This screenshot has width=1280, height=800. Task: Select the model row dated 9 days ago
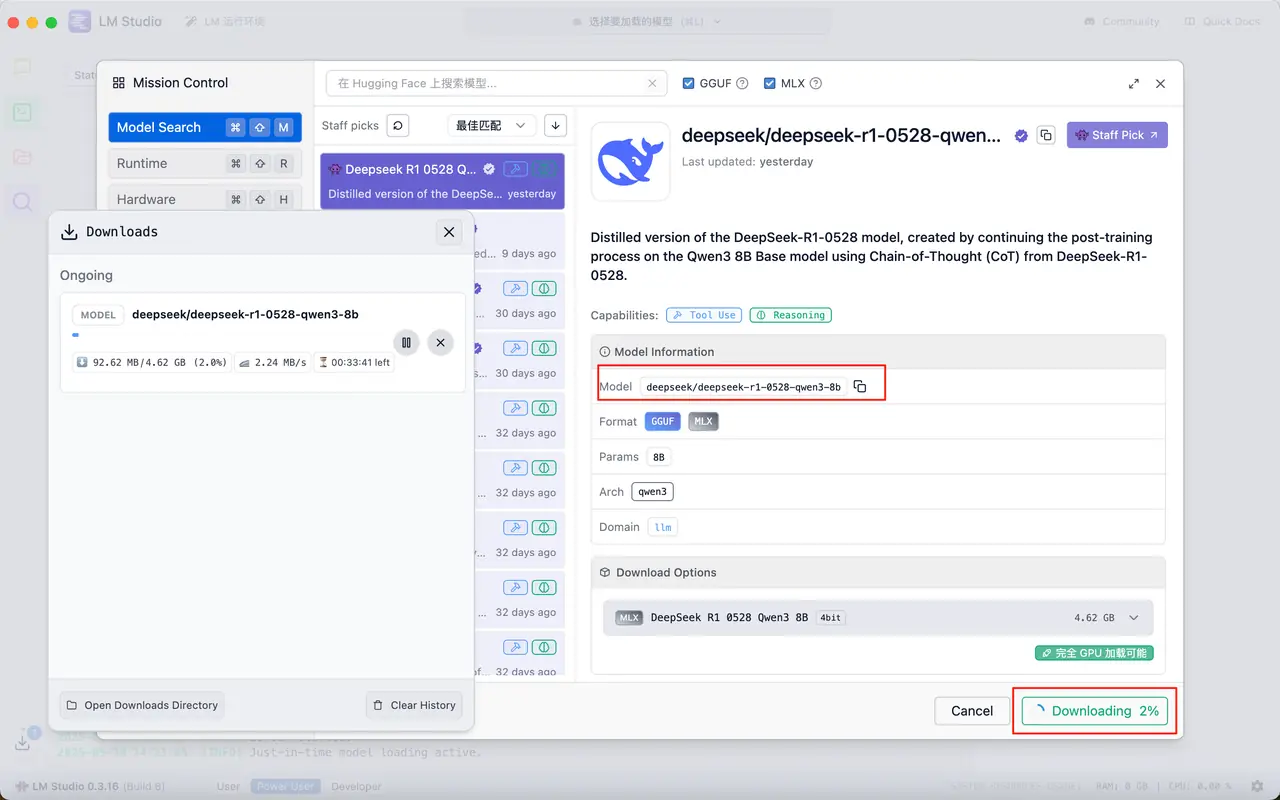point(519,240)
